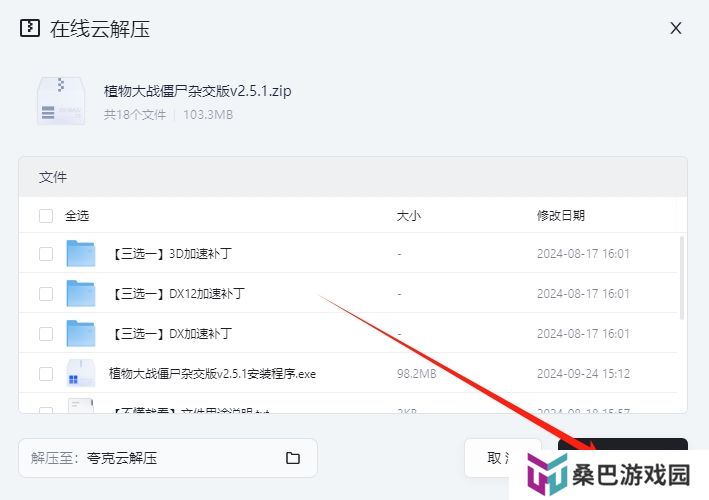Check the 【三选一】3D加速补丁 folder checkbox
Image resolution: width=709 pixels, height=500 pixels.
46,254
